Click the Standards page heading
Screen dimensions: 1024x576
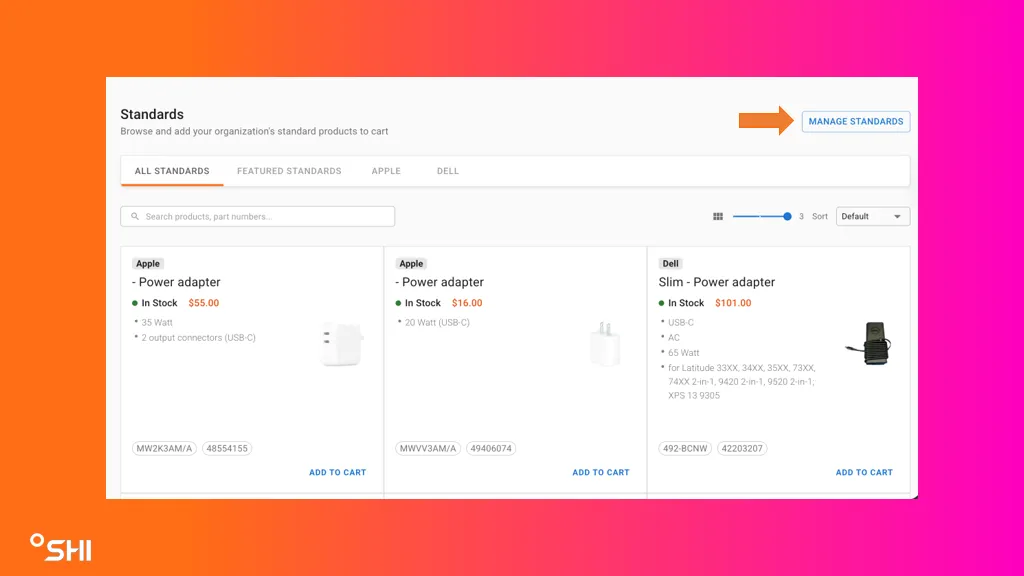tap(152, 114)
